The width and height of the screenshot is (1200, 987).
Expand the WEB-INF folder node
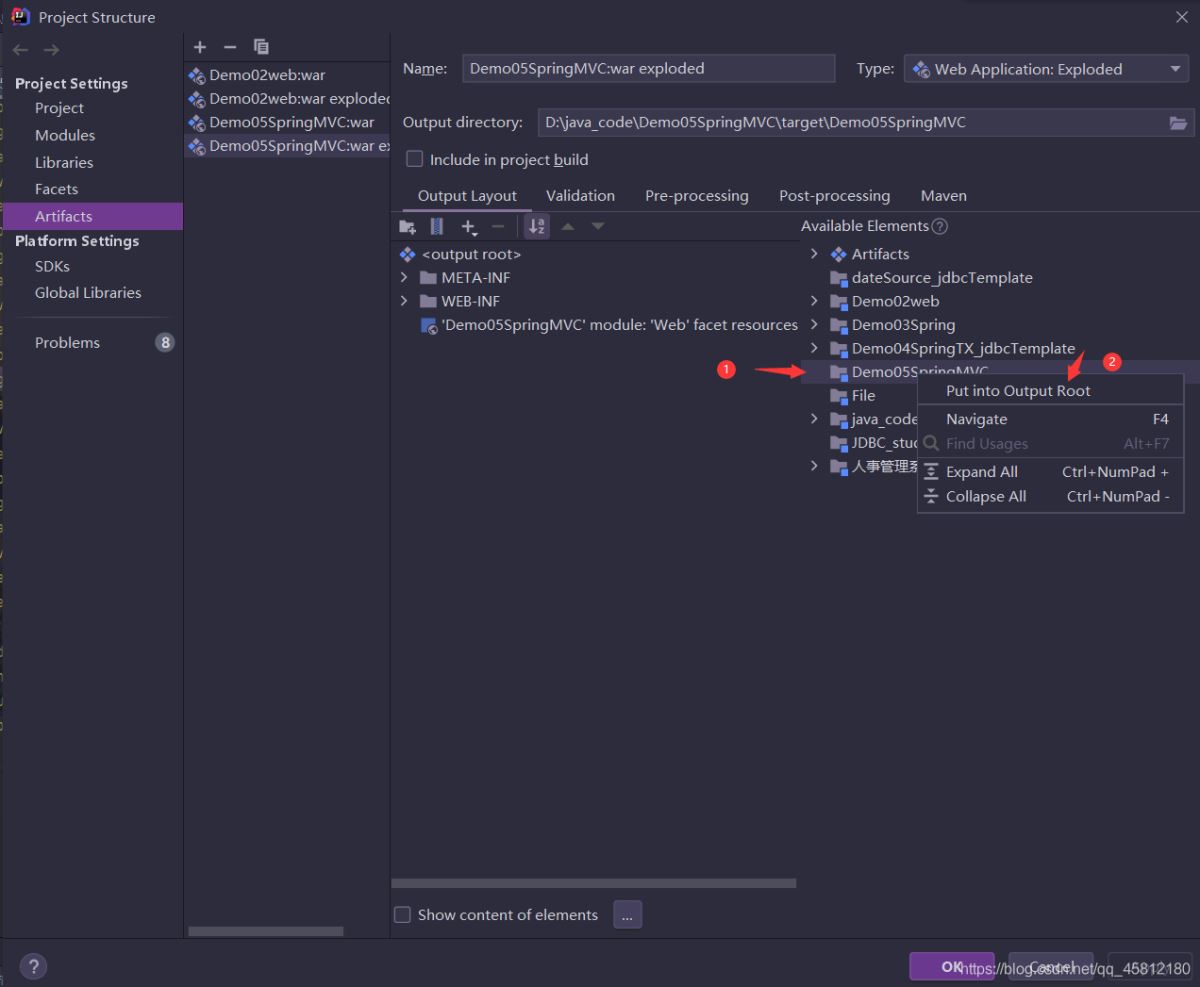404,301
